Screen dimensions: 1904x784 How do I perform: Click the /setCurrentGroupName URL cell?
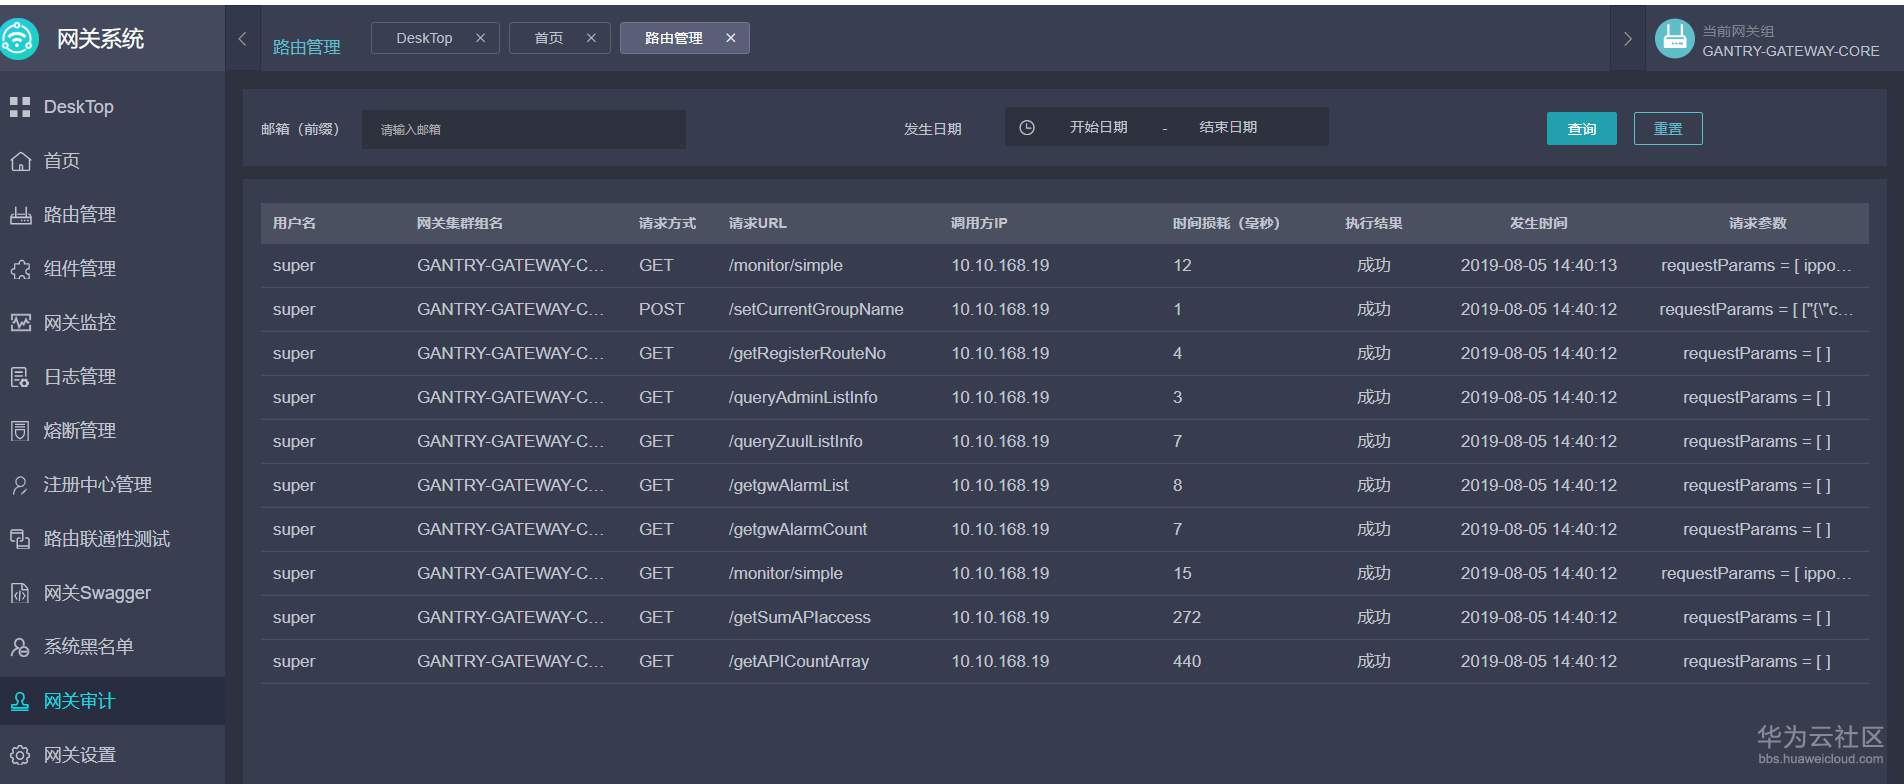(x=816, y=310)
